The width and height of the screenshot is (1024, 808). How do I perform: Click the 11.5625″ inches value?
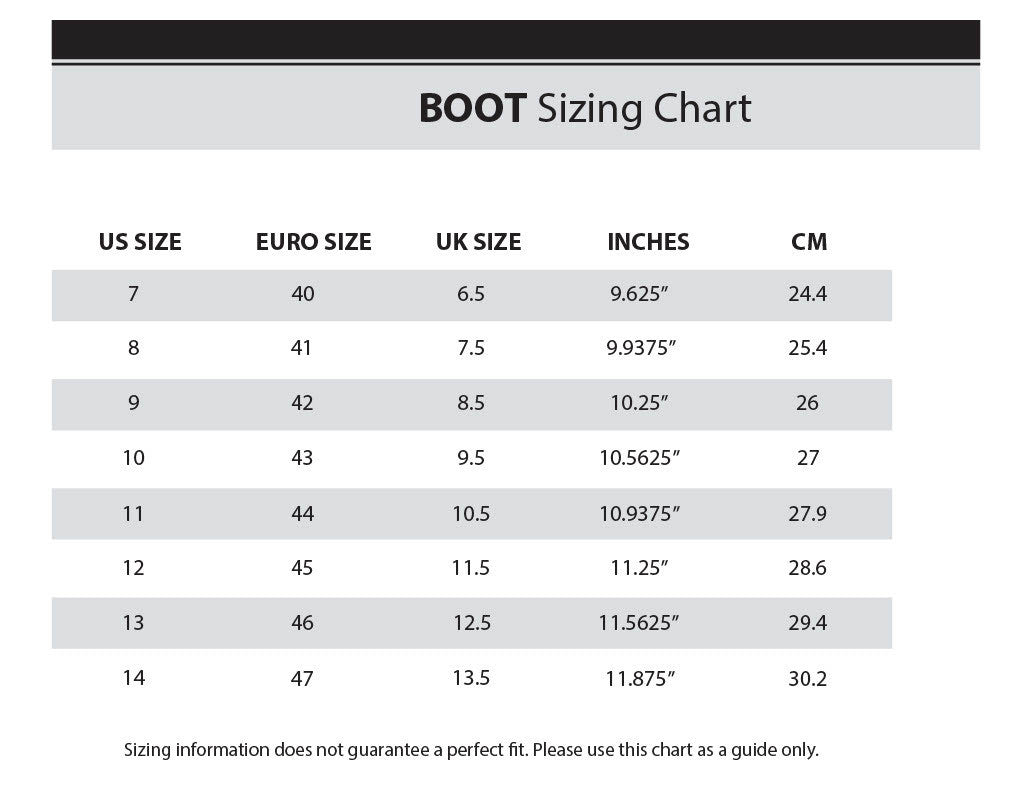640,623
